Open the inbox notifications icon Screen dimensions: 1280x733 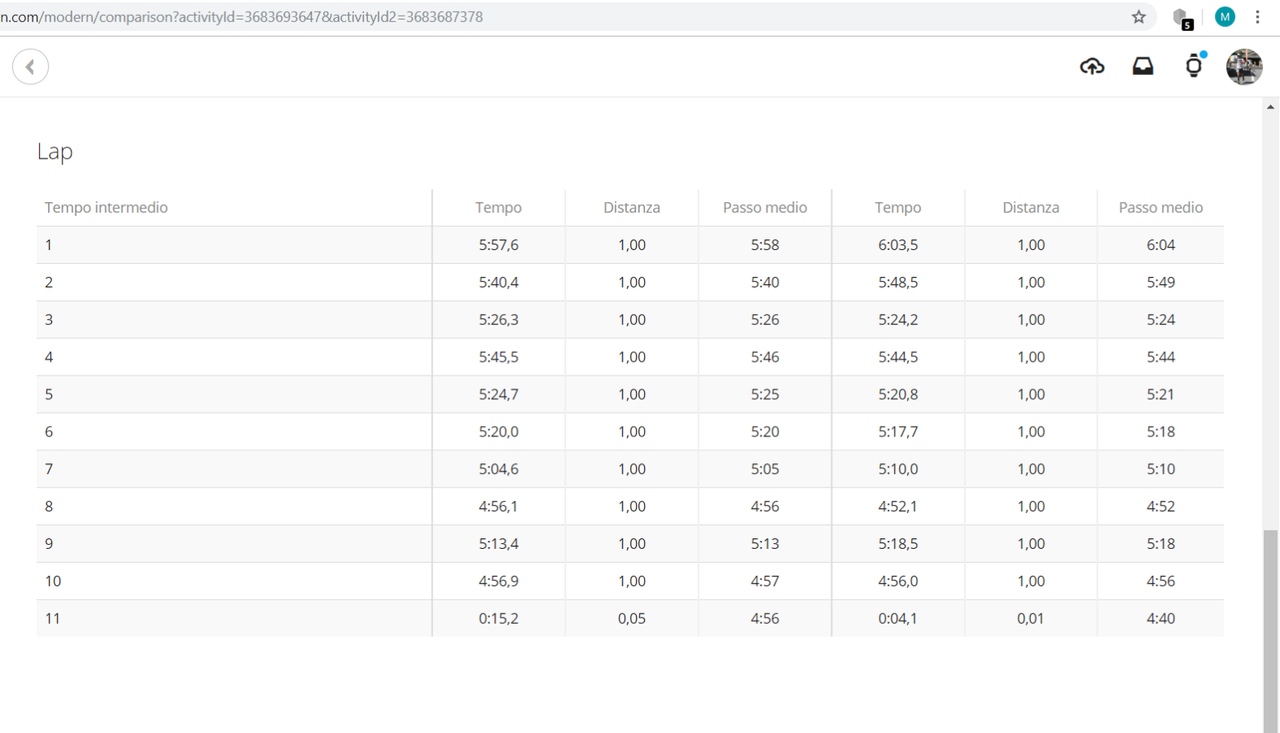tap(1143, 66)
